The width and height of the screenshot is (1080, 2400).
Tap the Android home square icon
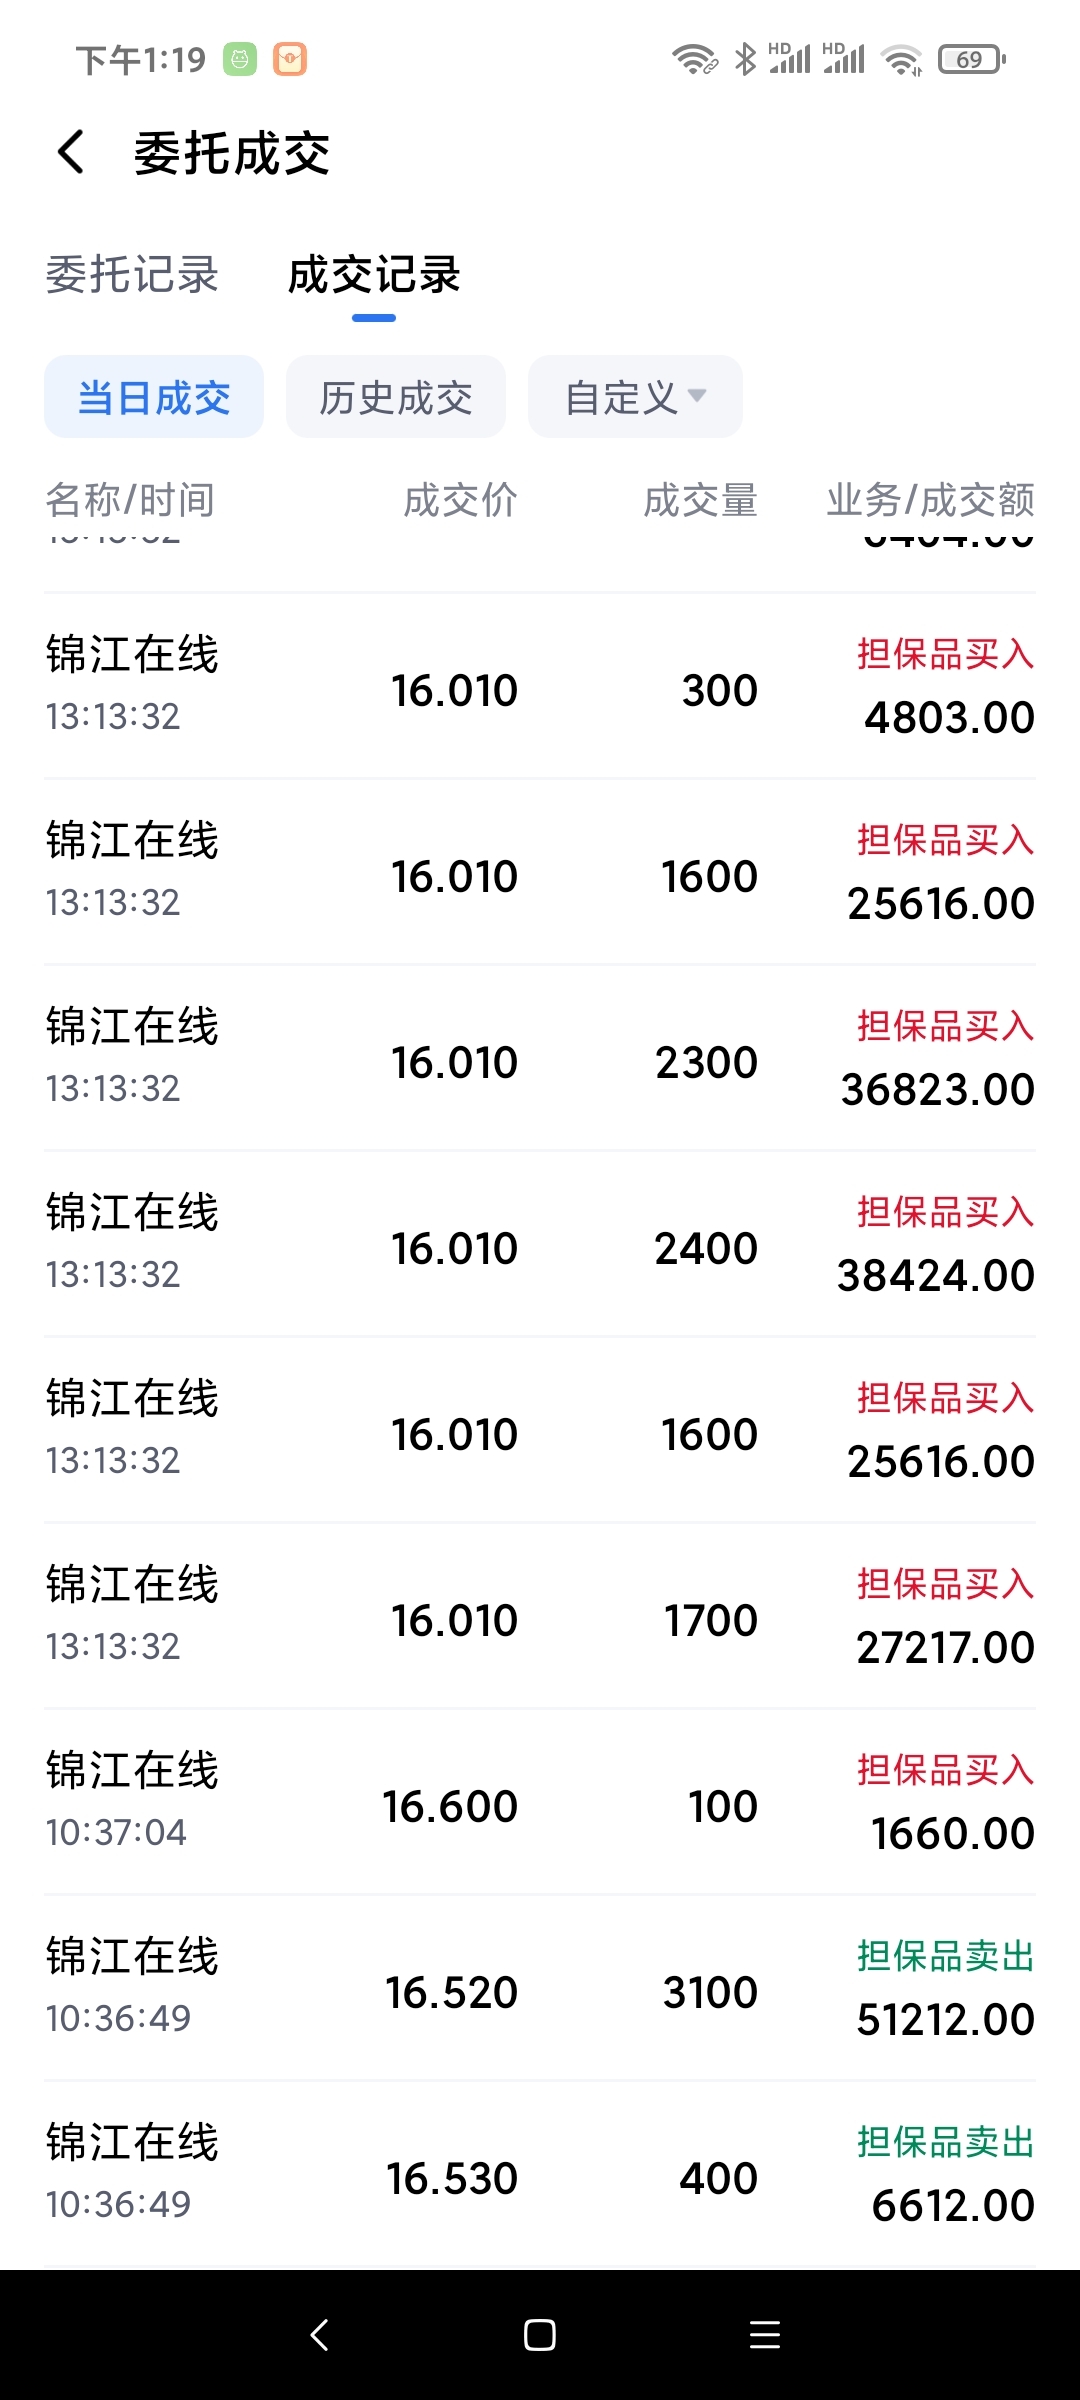tap(540, 2335)
